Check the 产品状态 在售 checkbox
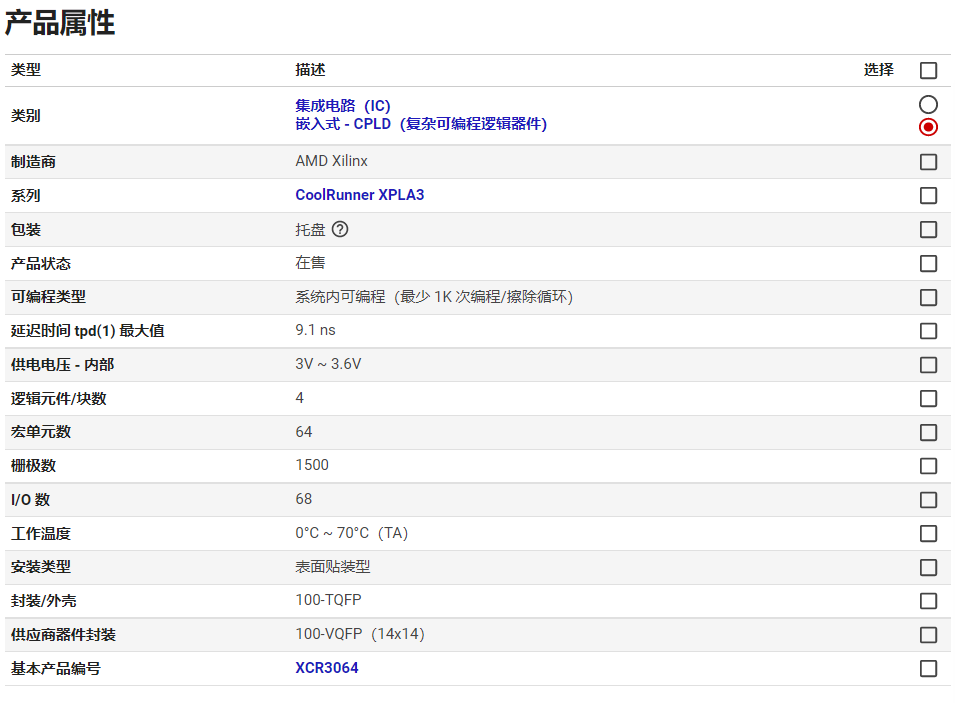The height and width of the screenshot is (703, 955). 928,263
